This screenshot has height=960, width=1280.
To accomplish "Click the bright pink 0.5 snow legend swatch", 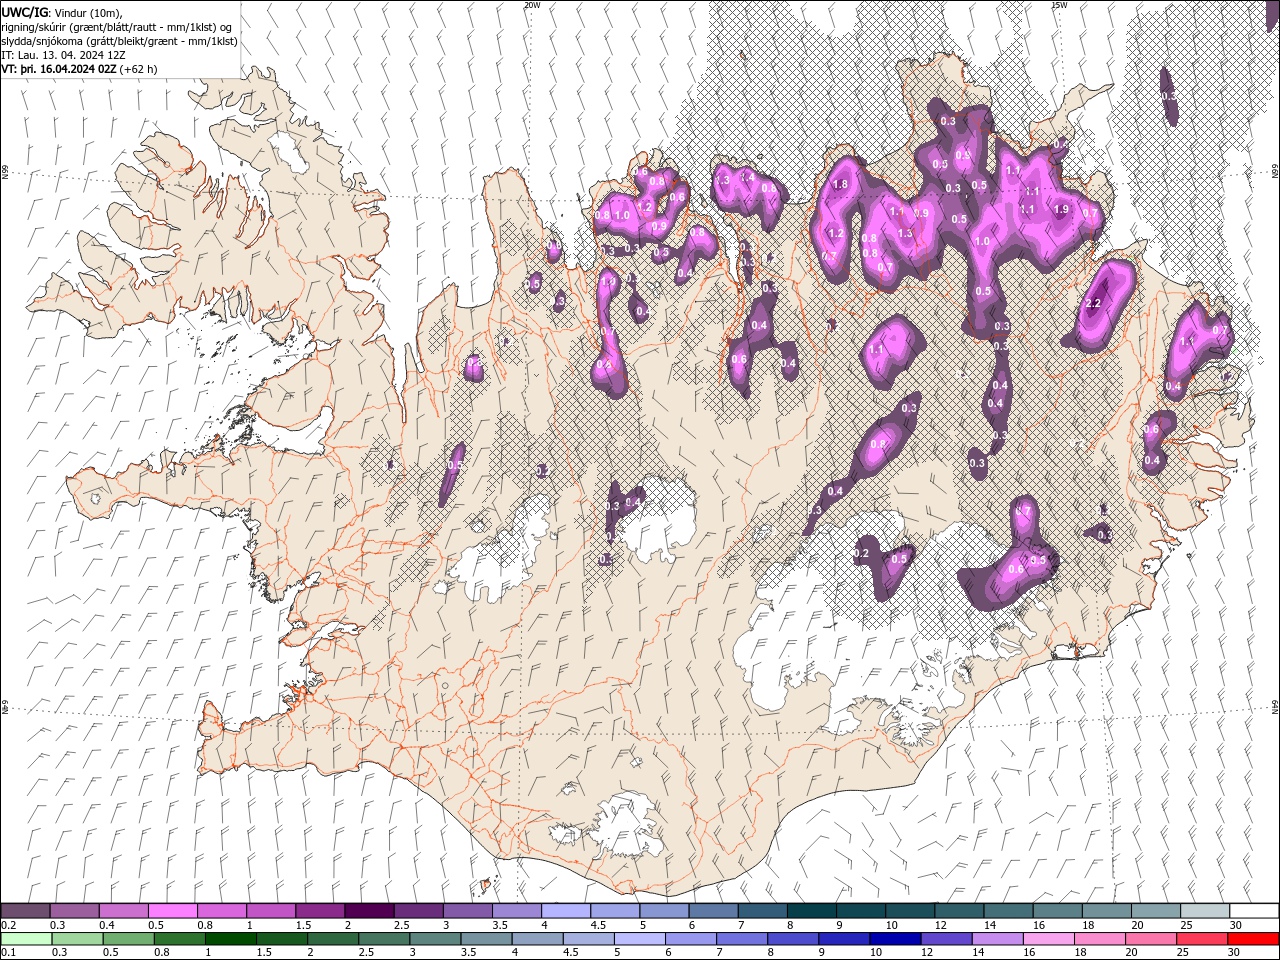I will tap(172, 911).
